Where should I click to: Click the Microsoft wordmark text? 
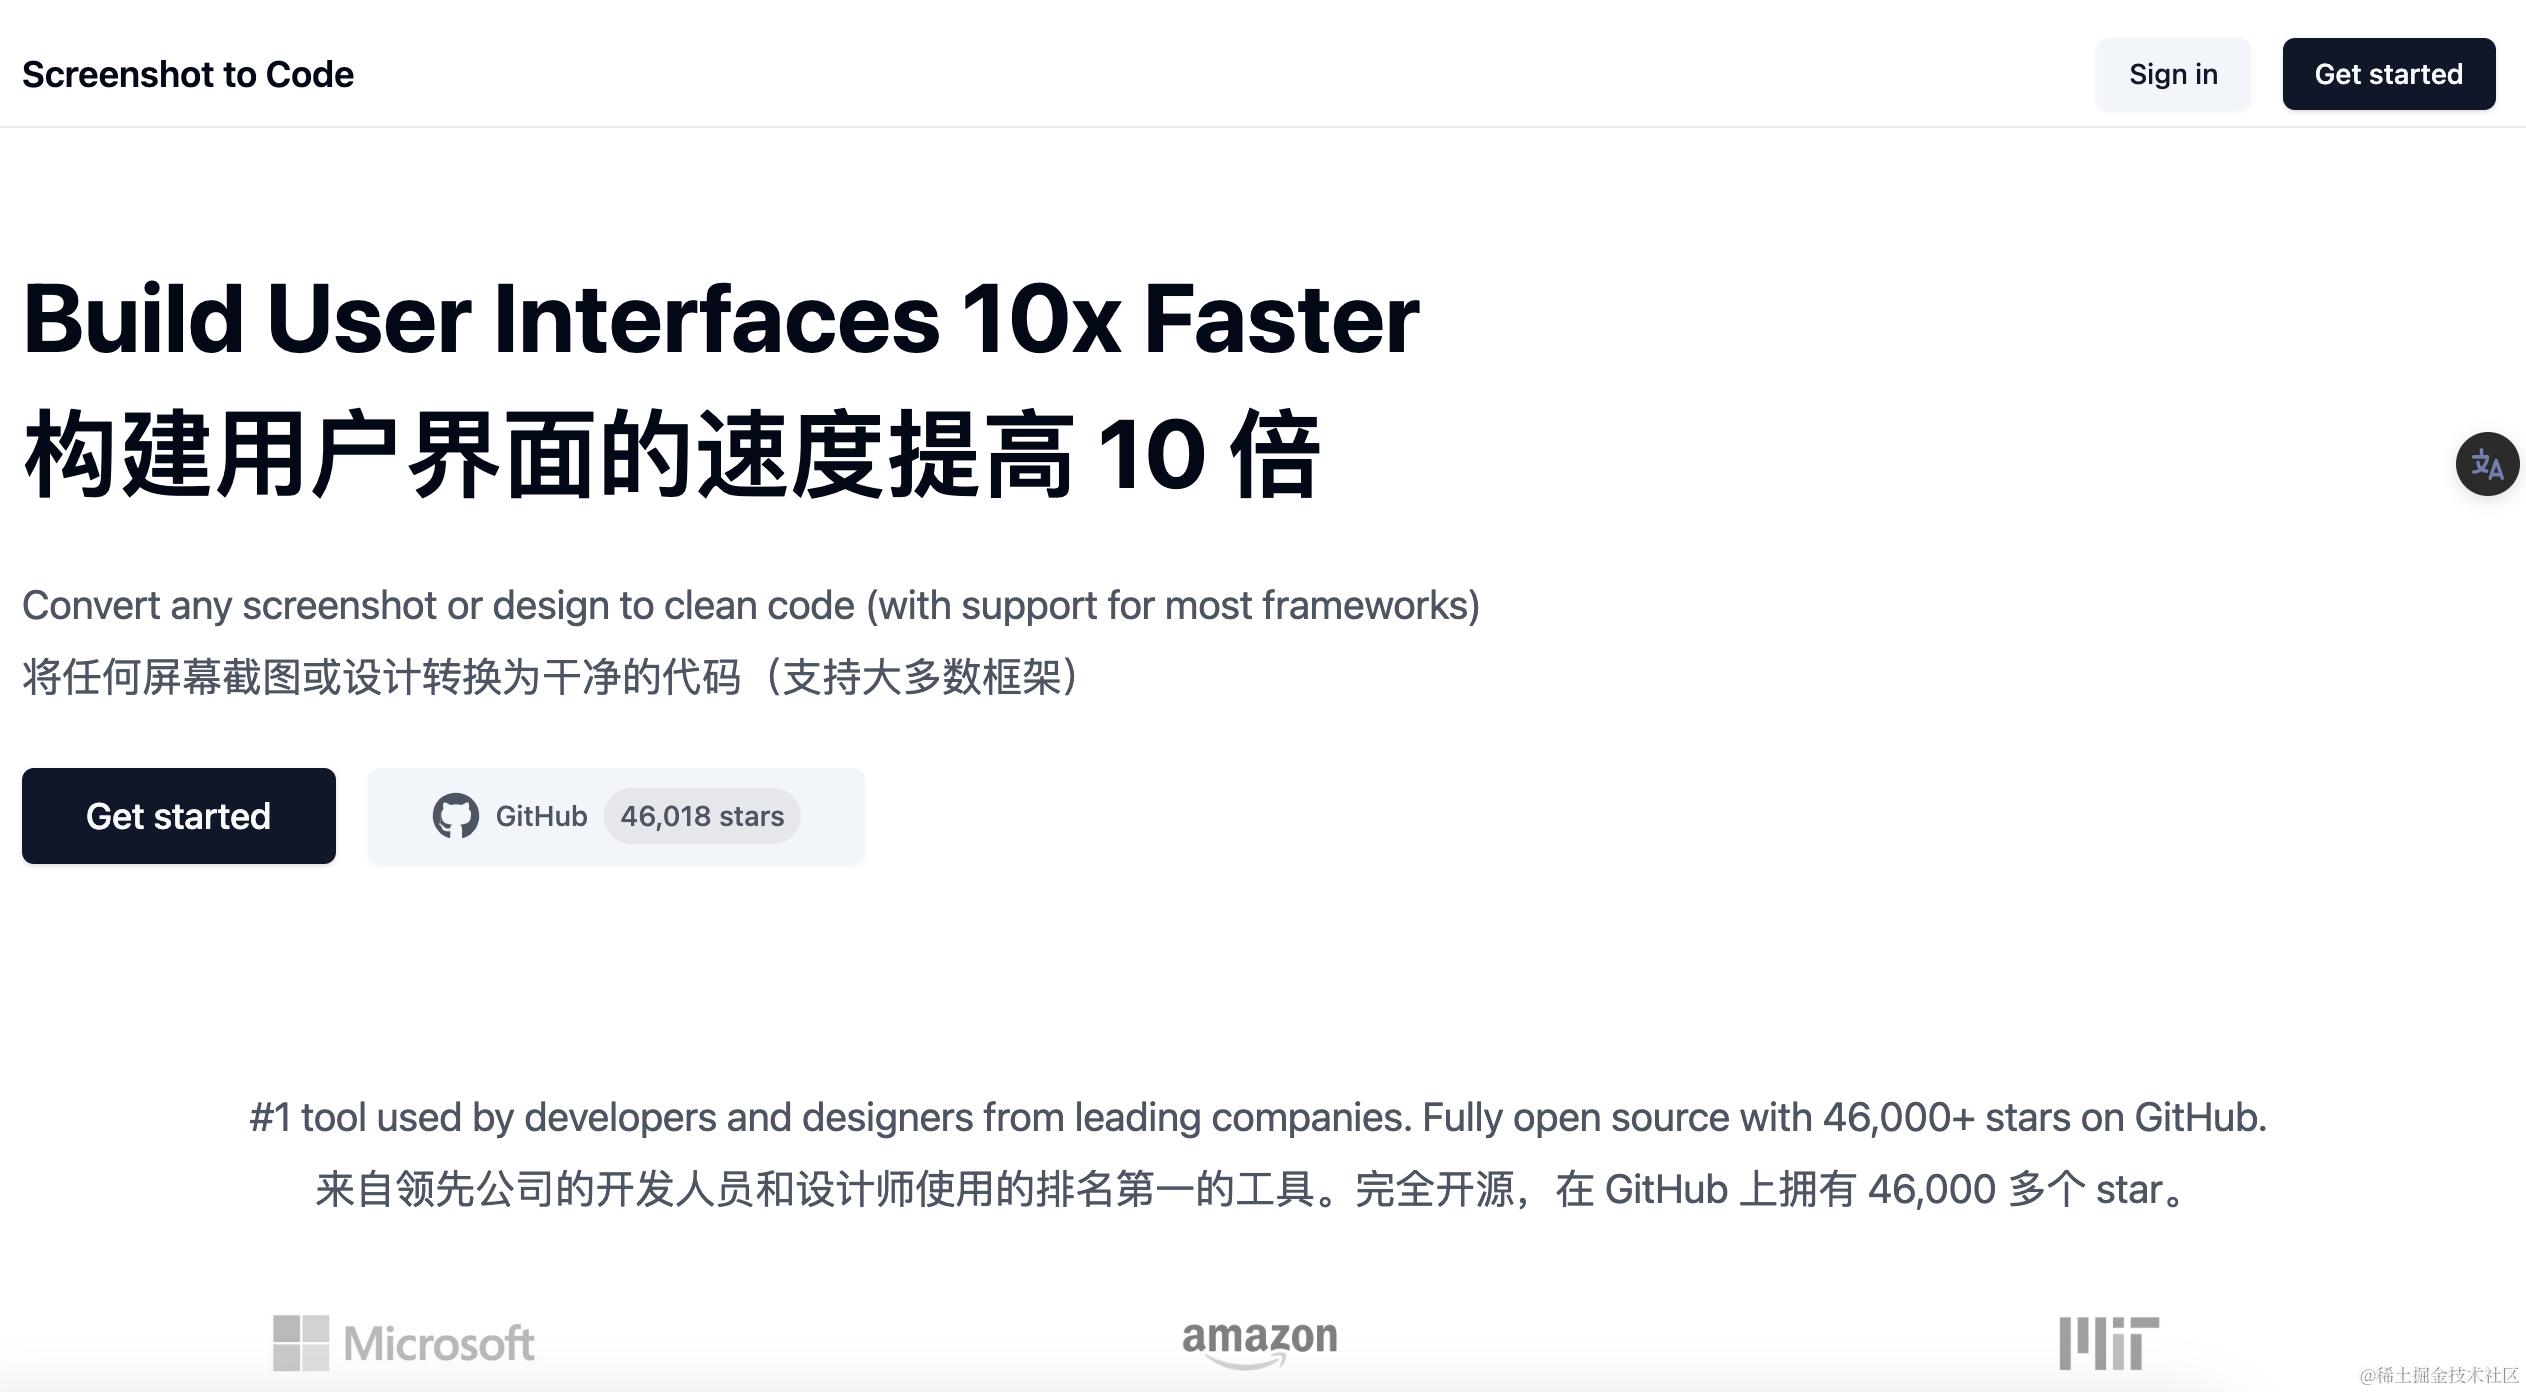tap(439, 1343)
